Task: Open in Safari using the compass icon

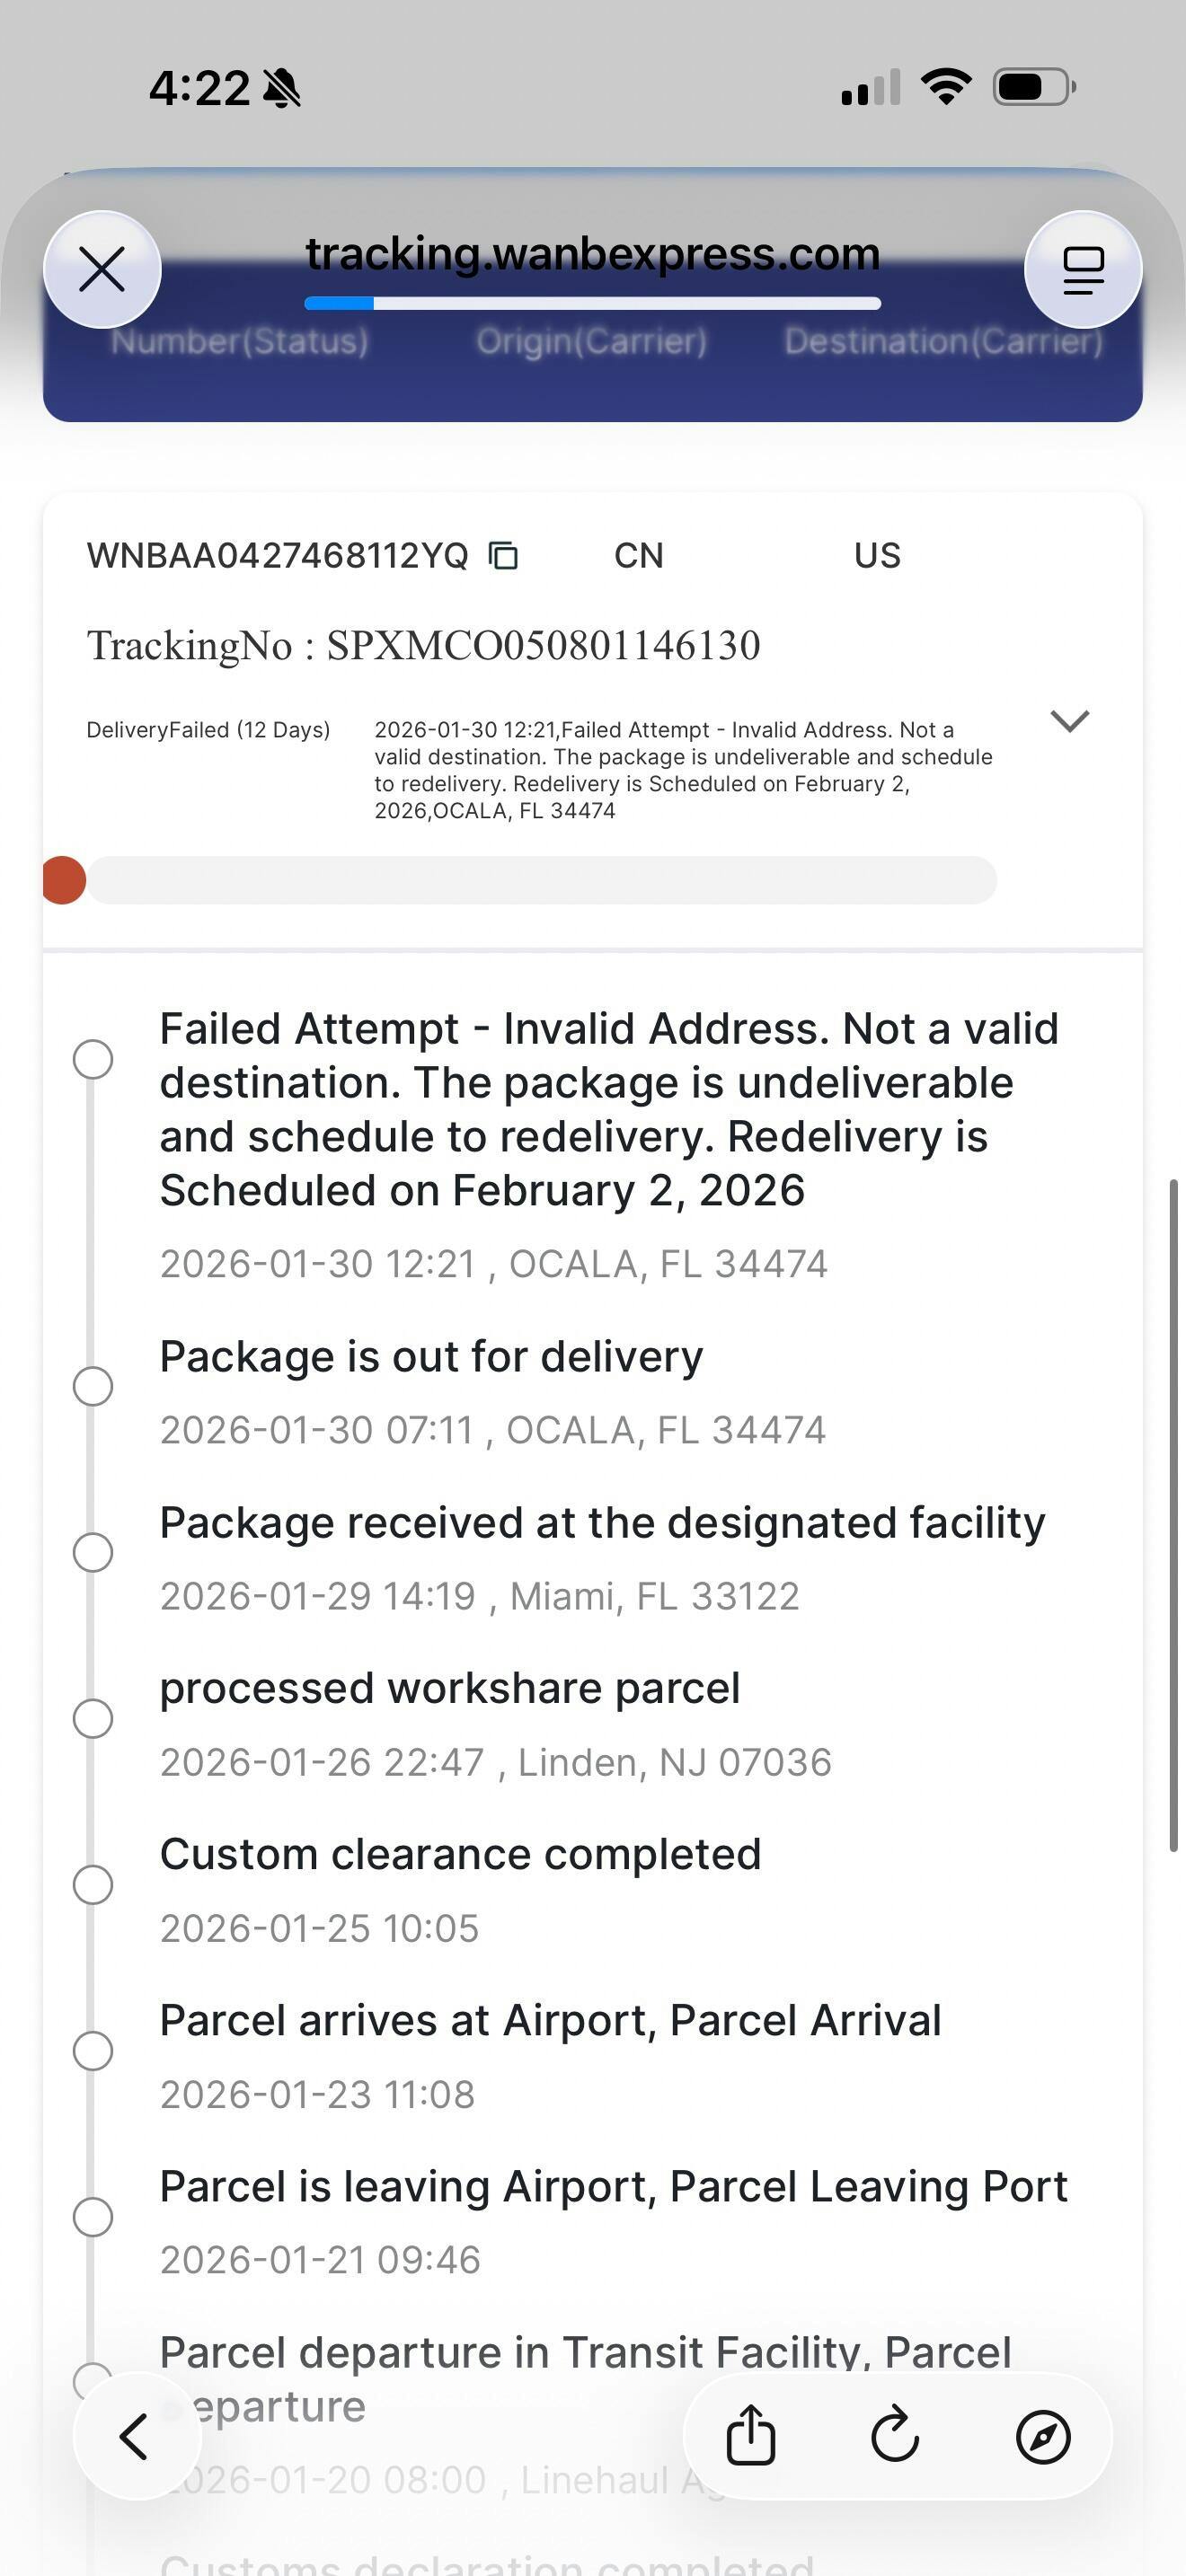Action: (x=1043, y=2435)
